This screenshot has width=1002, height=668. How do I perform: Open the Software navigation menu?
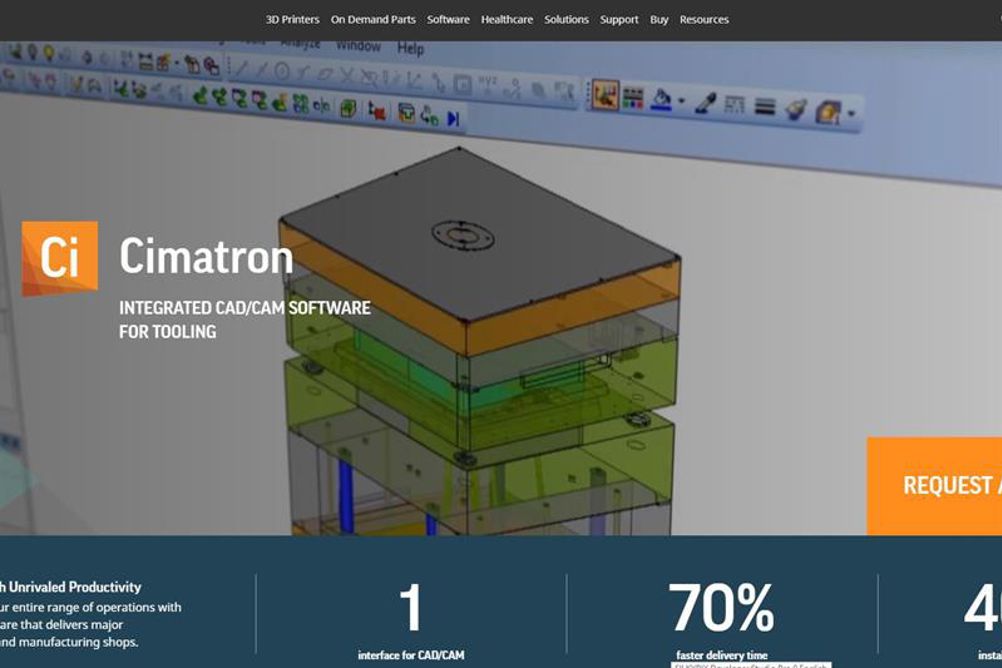(448, 20)
